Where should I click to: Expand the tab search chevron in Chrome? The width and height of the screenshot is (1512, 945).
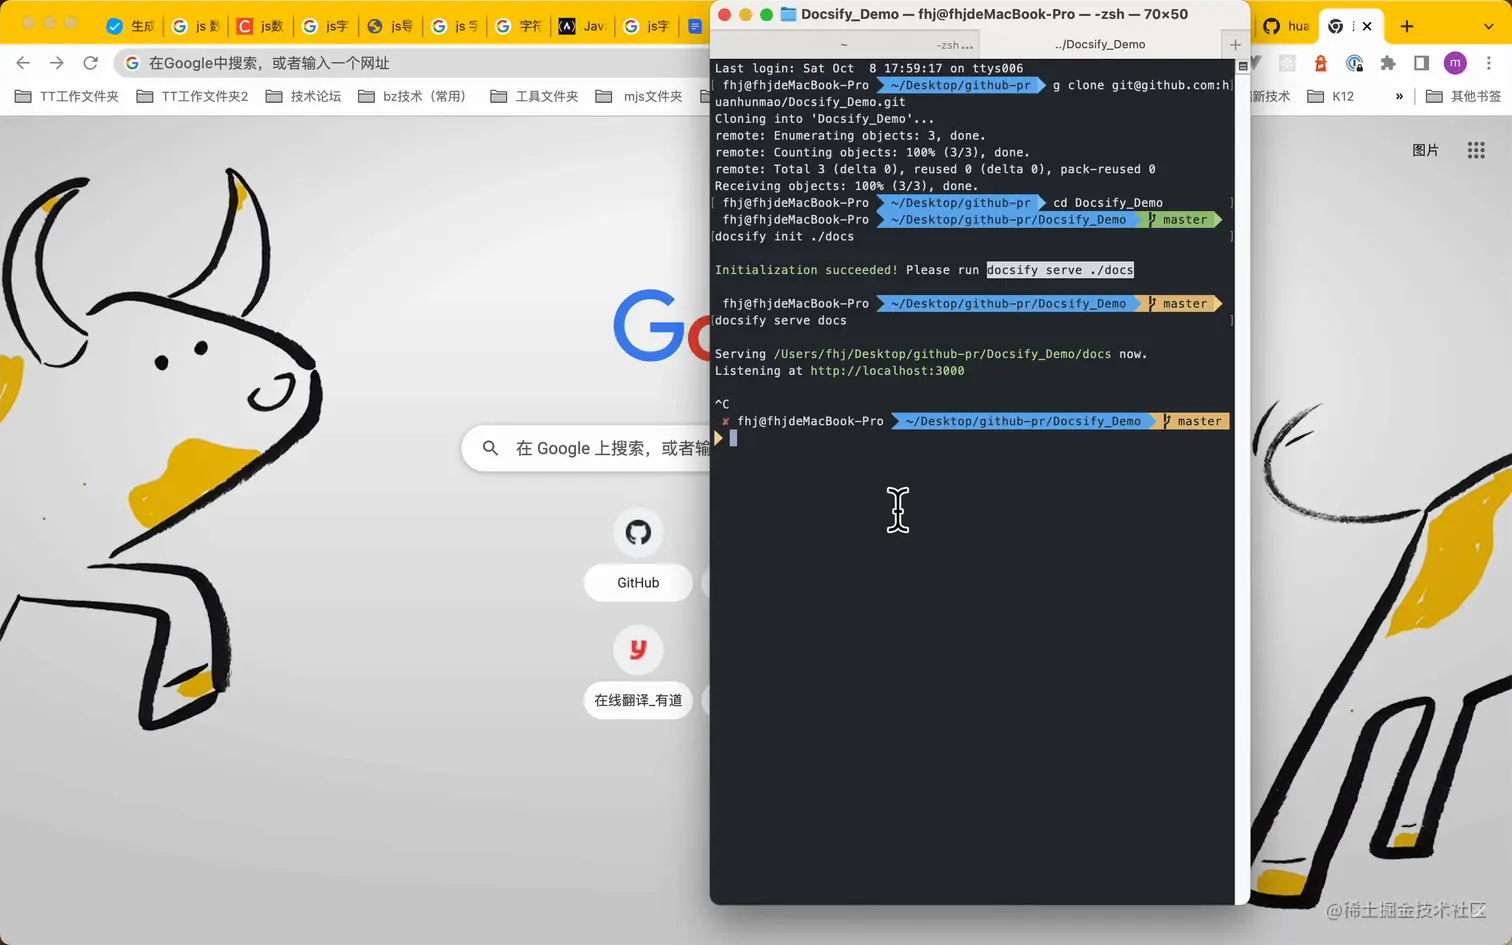click(1489, 26)
